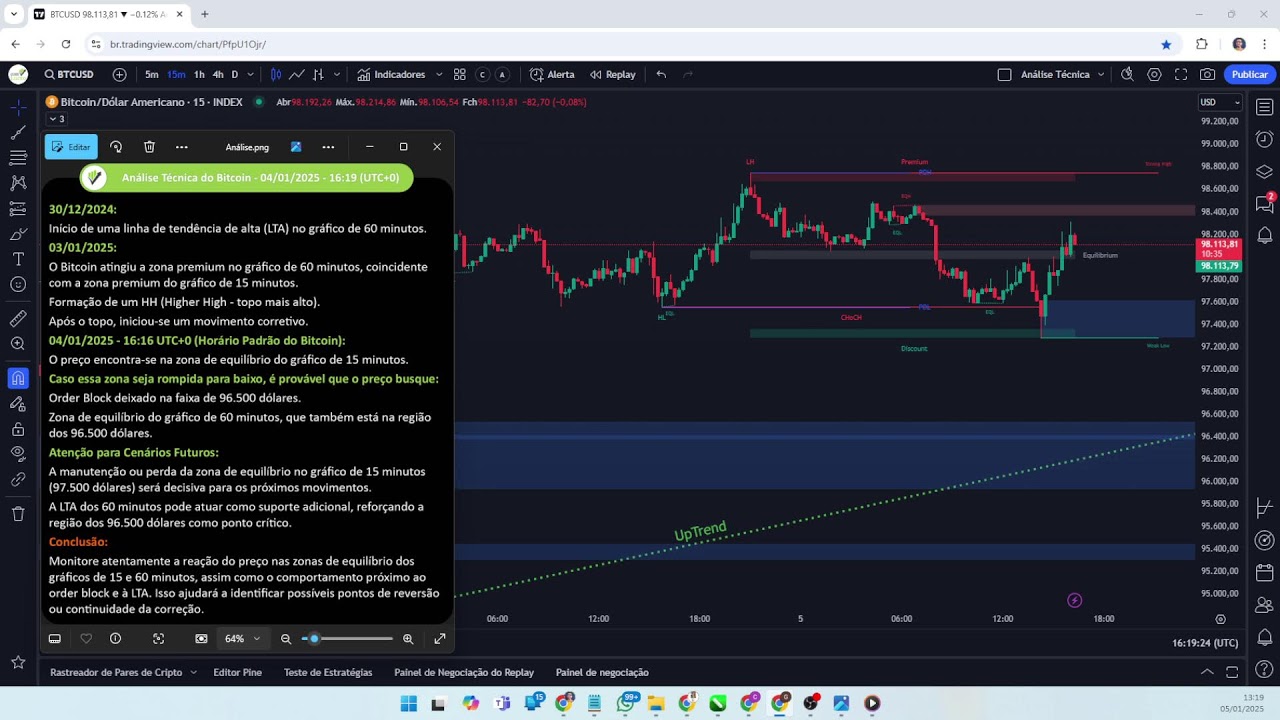Image resolution: width=1280 pixels, height=720 pixels.
Task: Toggle magnet snap mode
Action: [17, 377]
